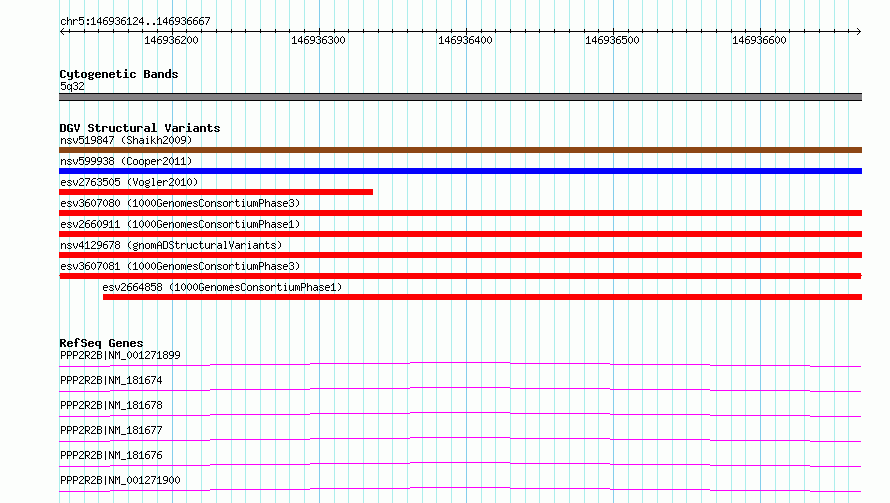
Task: Click the esv2664858 (1000GenomesConsortiumPhase1) label
Action: click(222, 287)
